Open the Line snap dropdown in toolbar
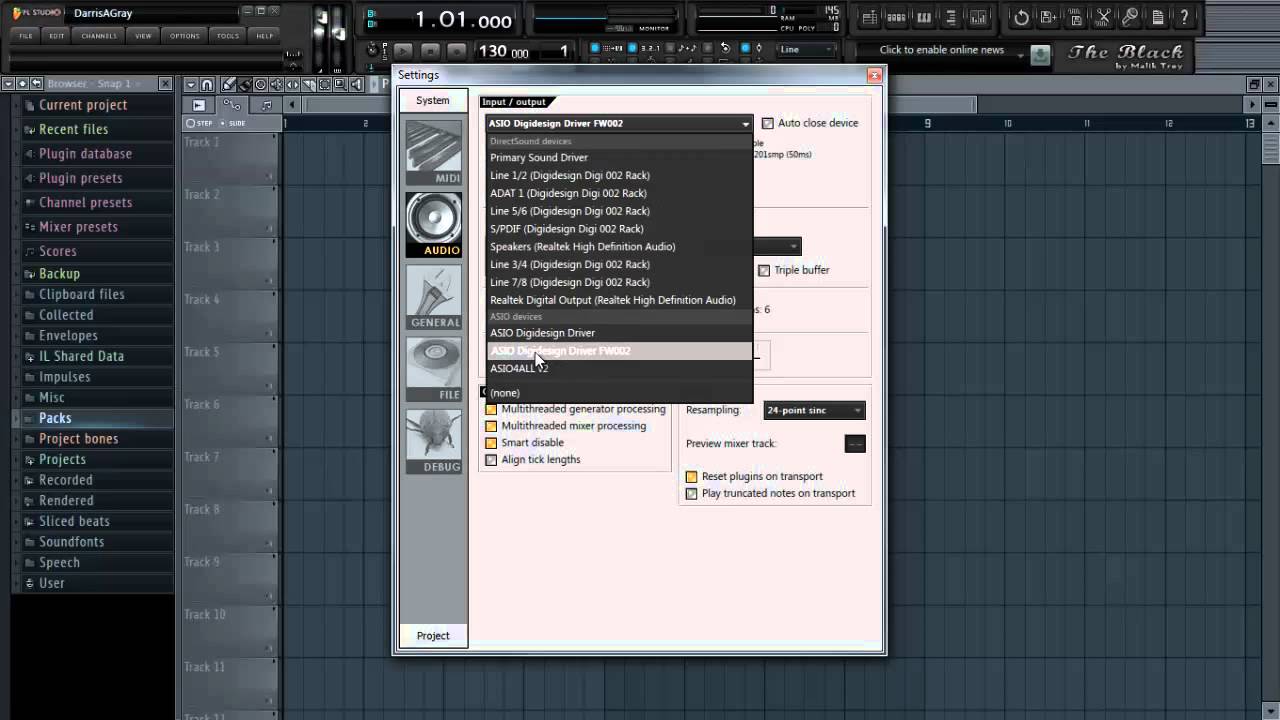Screen dimensions: 1280x720 [x=807, y=49]
